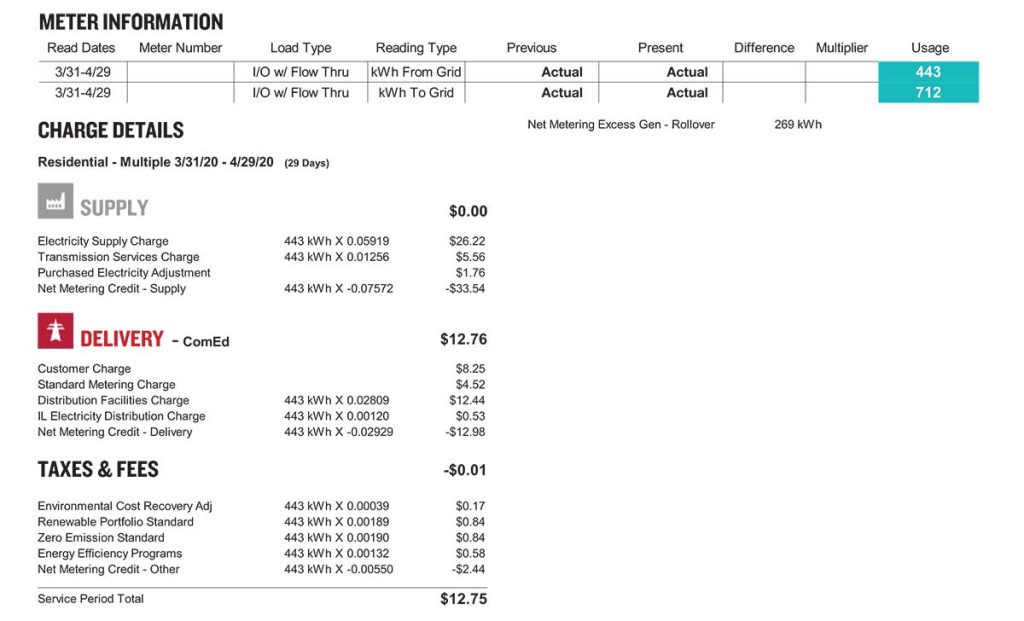Select the kWh From Grid cell
This screenshot has width=1024, height=621.
tap(416, 72)
